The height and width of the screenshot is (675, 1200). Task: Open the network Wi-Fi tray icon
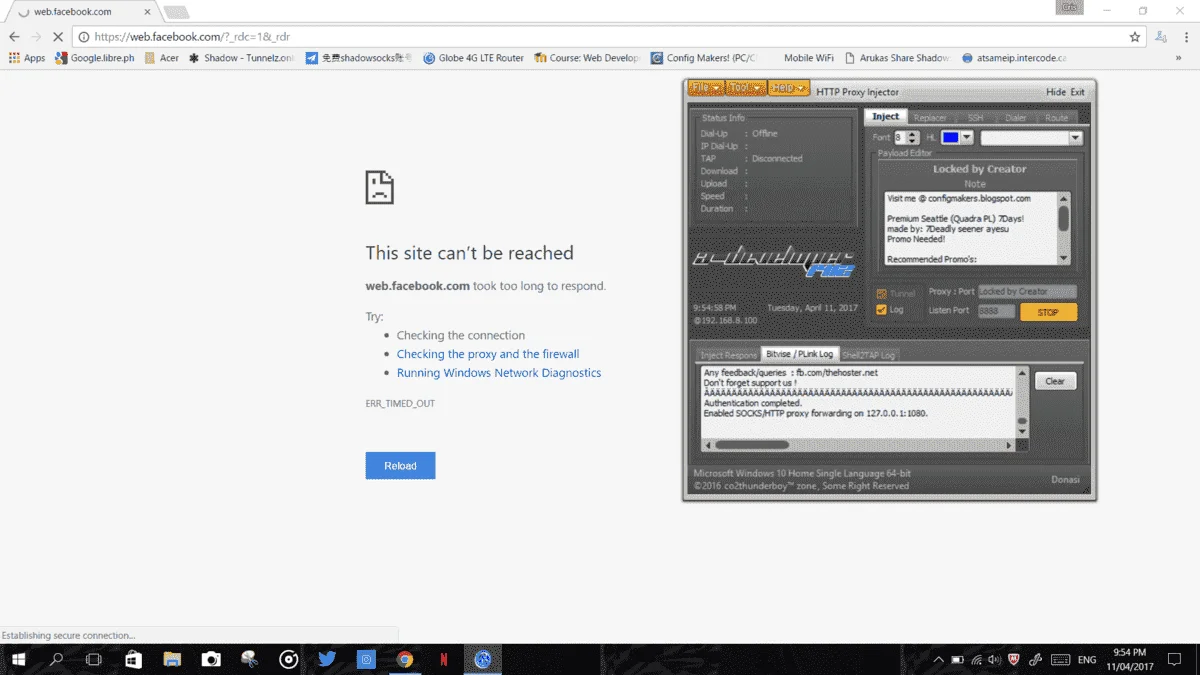[976, 660]
